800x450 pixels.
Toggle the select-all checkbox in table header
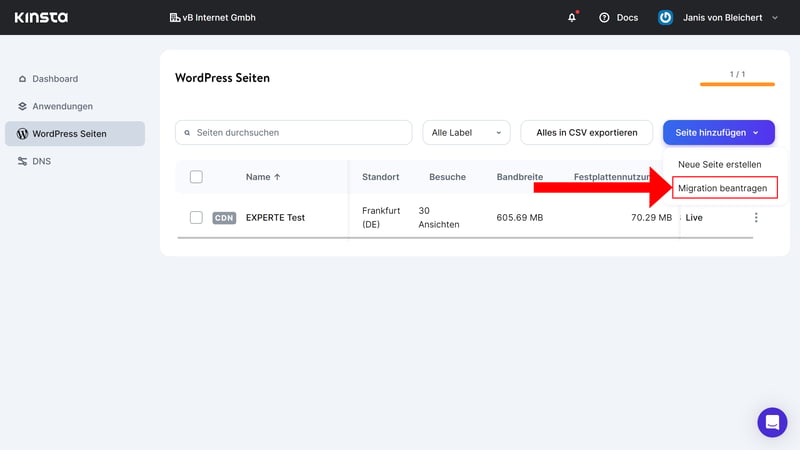[x=196, y=177]
